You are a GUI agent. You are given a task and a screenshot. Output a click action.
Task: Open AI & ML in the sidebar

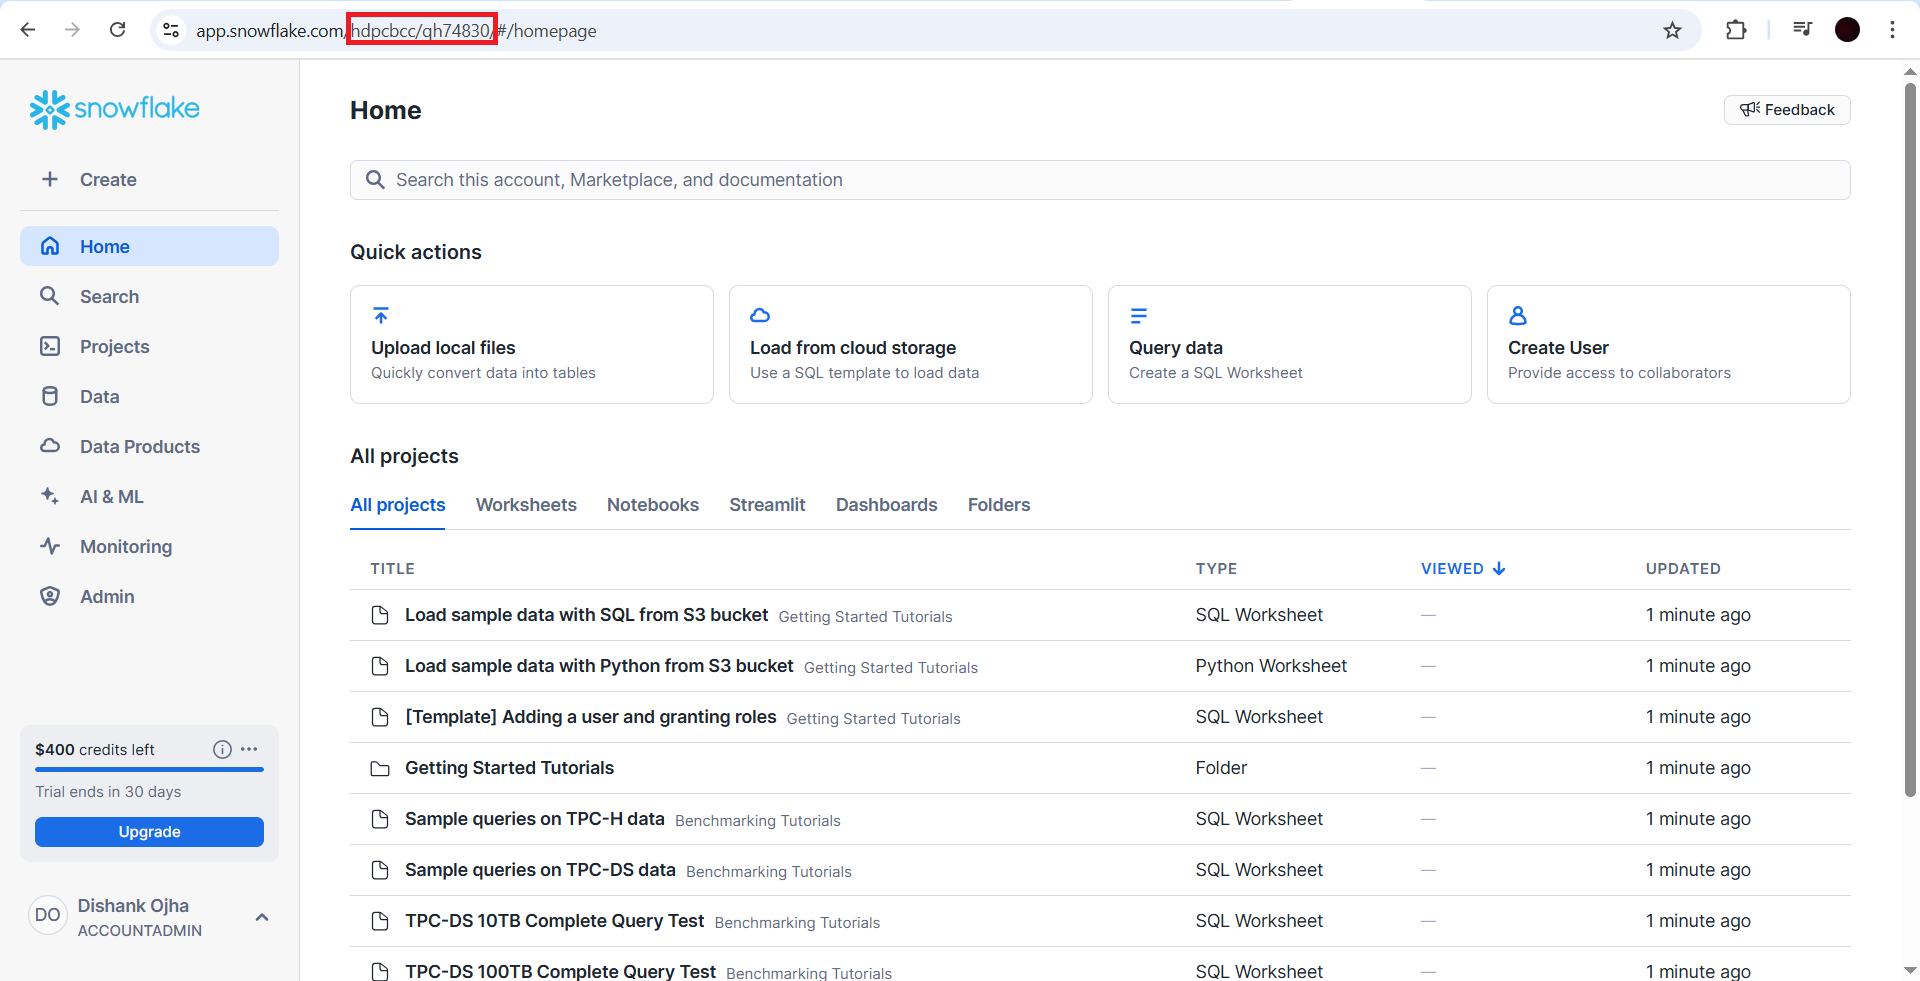[x=149, y=496]
